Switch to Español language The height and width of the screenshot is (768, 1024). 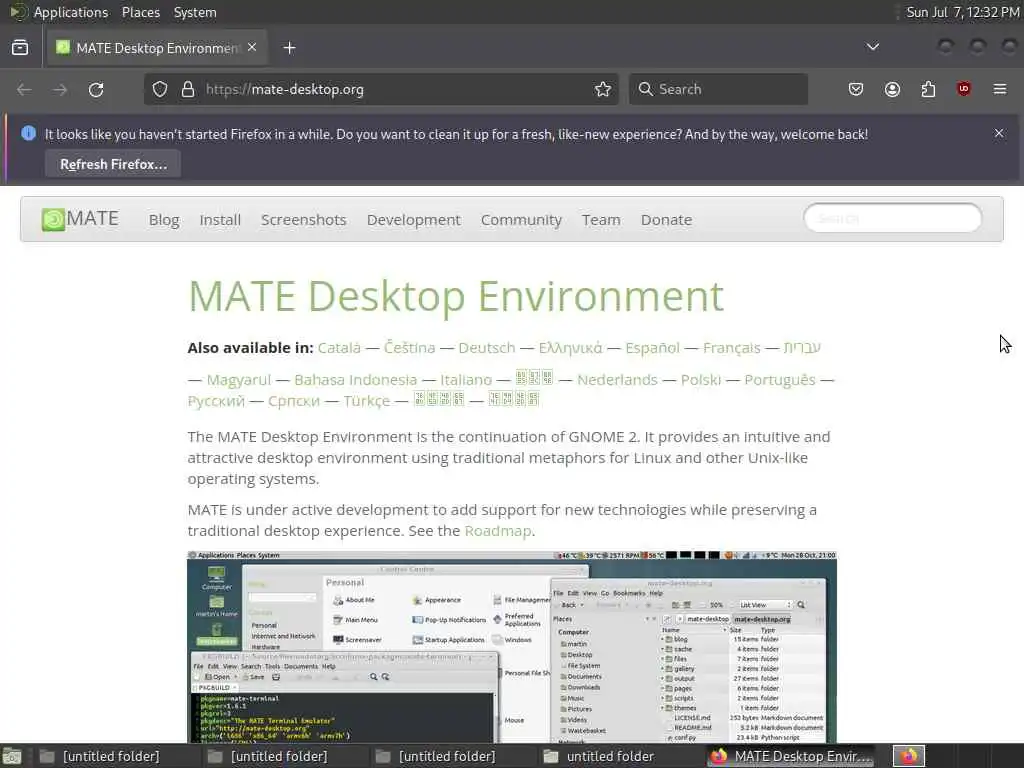(x=652, y=347)
